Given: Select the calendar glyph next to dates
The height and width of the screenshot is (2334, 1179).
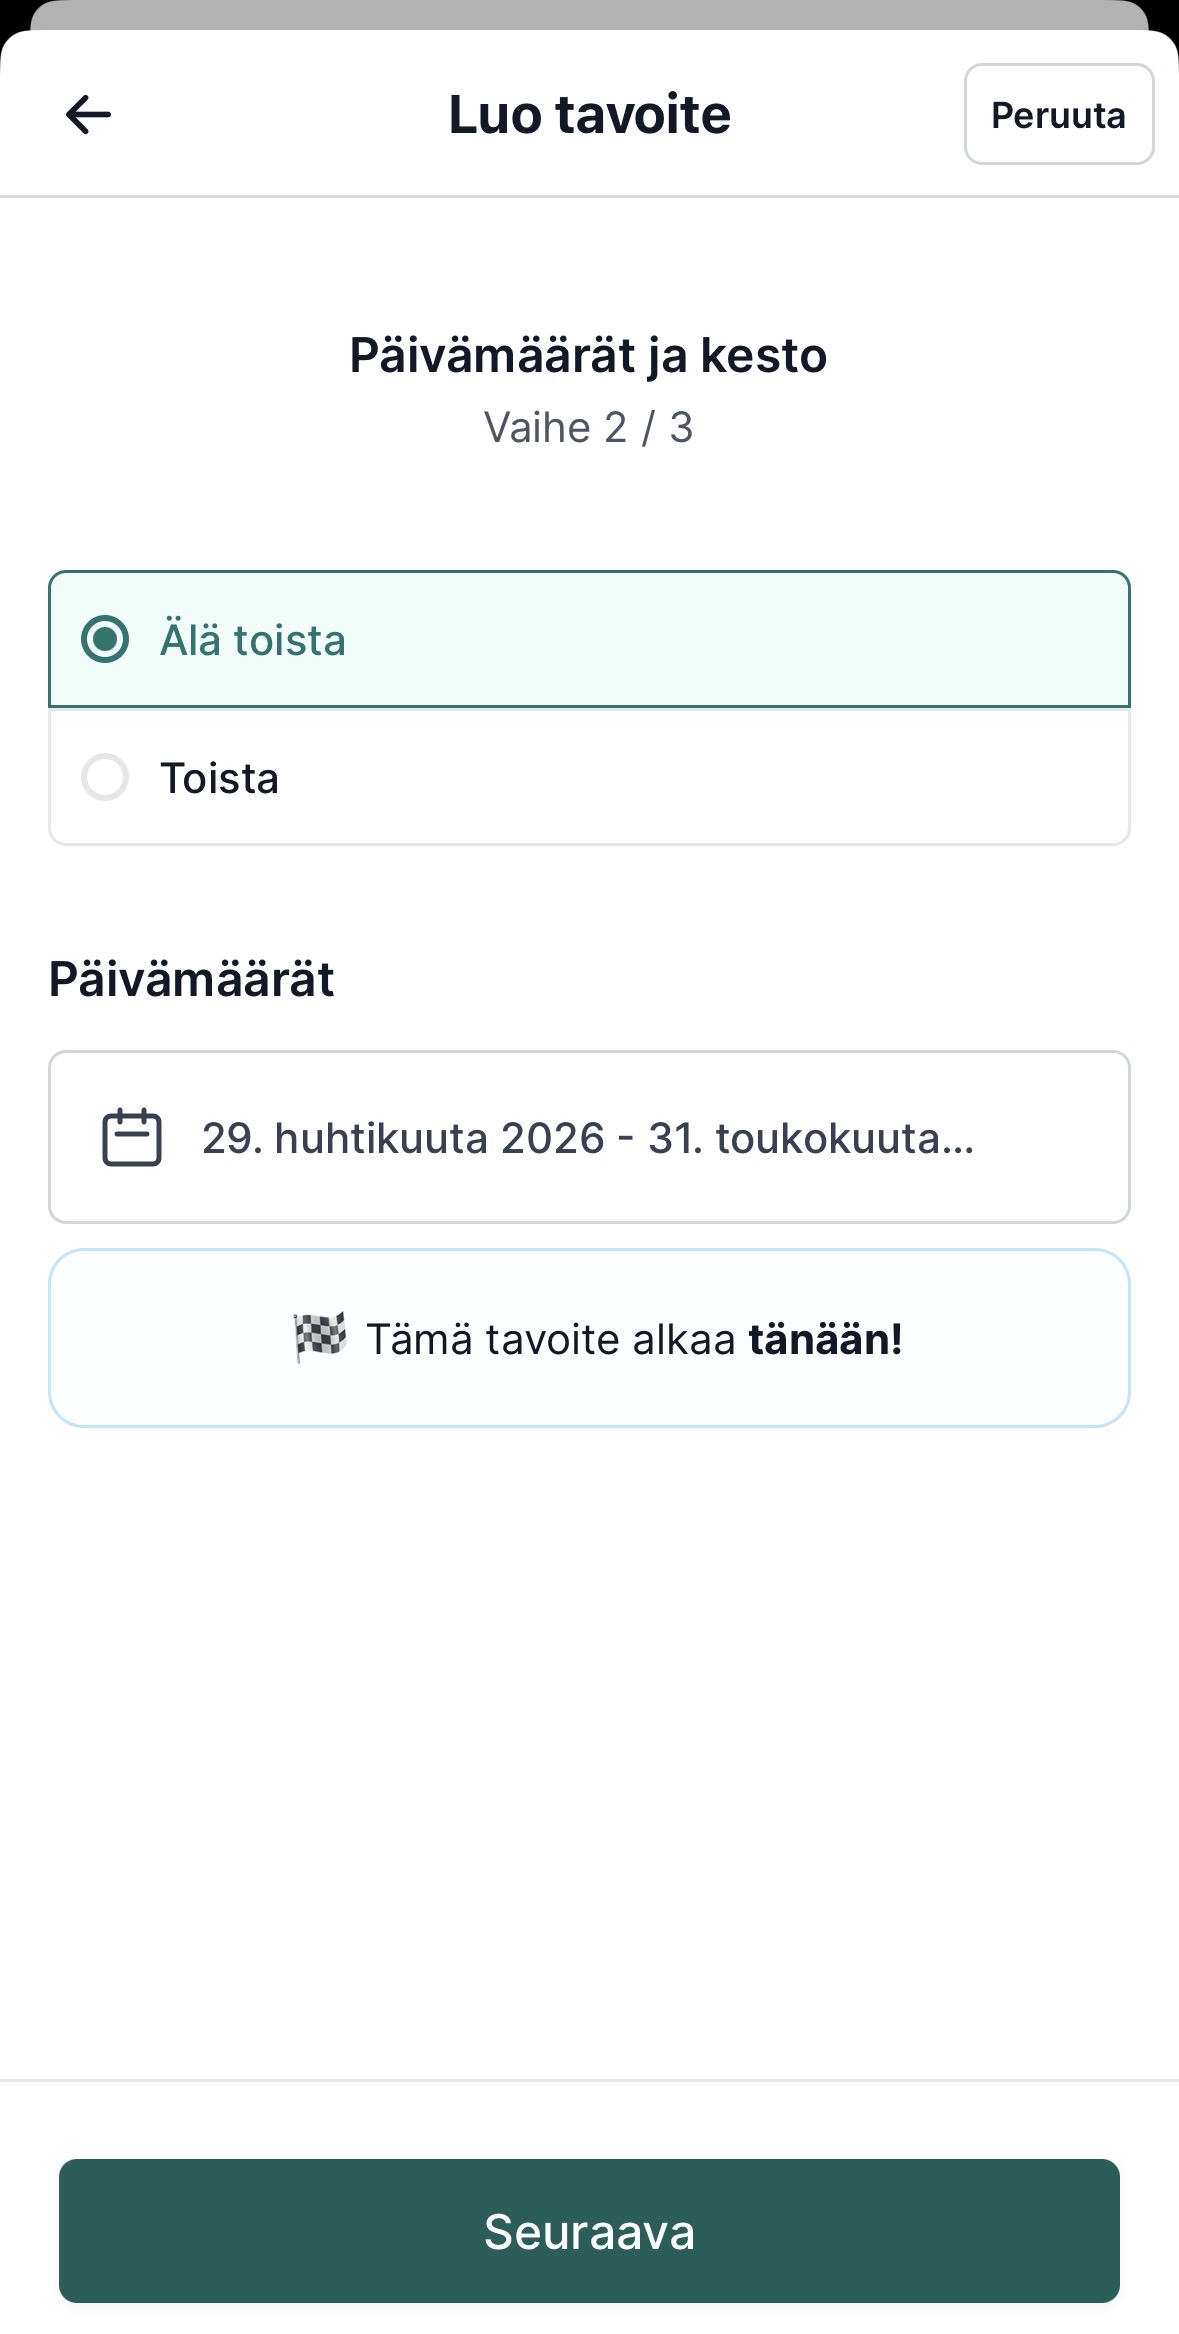Looking at the screenshot, I should [x=131, y=1137].
